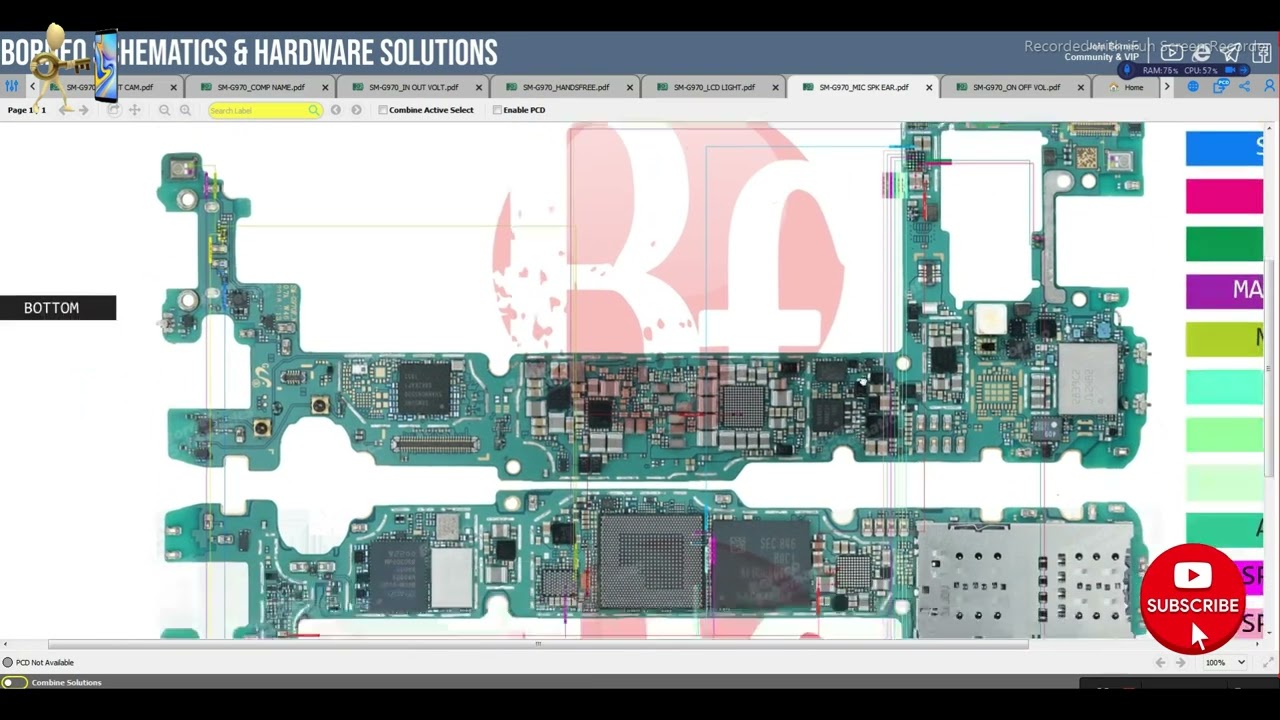
Task: Tick the Enable PCD checkbox
Action: [x=497, y=110]
